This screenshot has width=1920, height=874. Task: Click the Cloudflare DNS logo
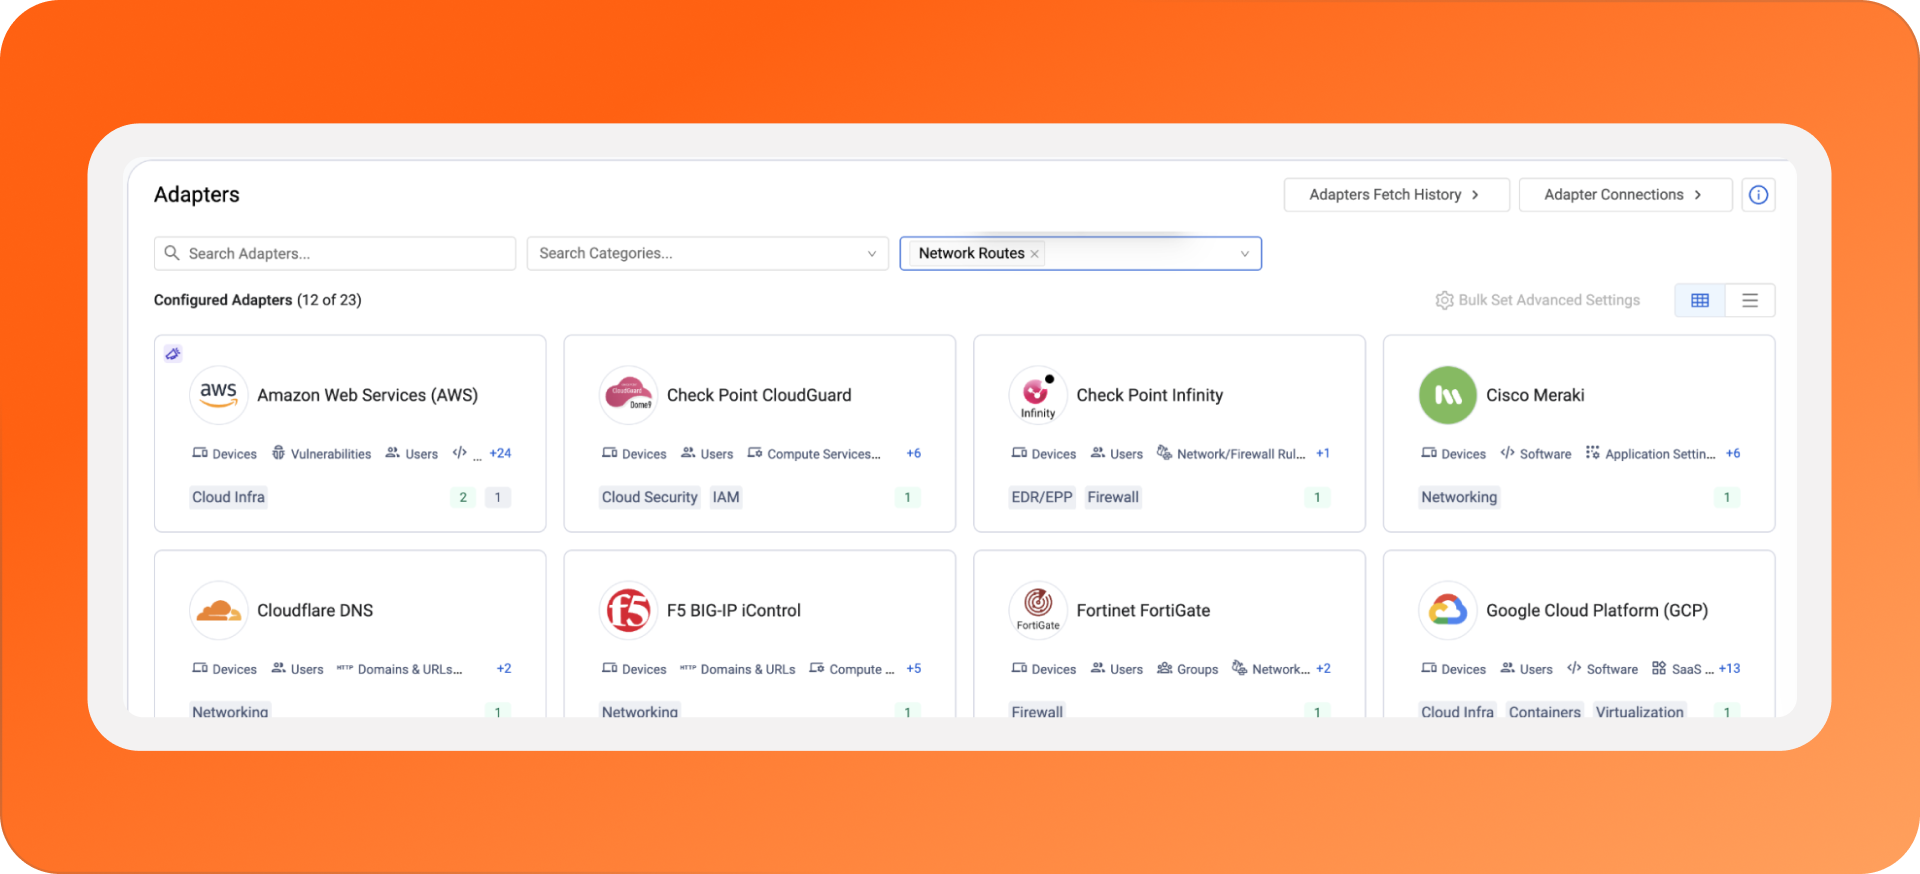click(218, 610)
